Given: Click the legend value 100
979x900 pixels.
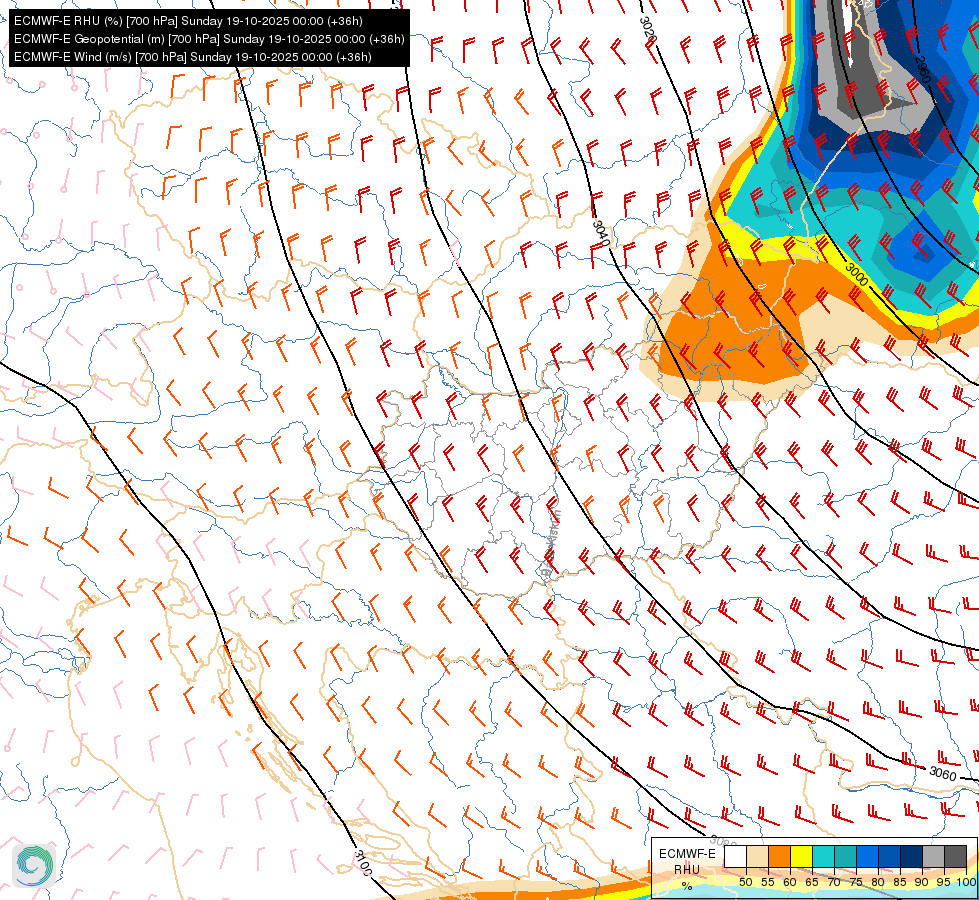Looking at the screenshot, I should [x=966, y=882].
